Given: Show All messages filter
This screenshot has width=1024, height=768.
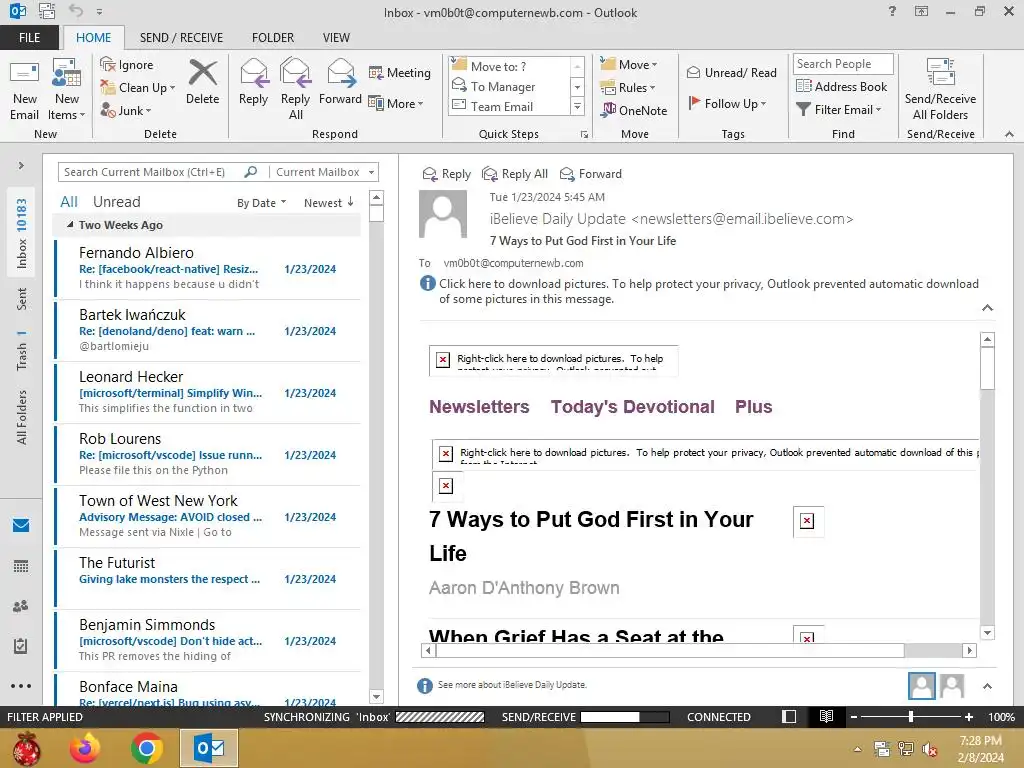Looking at the screenshot, I should point(69,202).
